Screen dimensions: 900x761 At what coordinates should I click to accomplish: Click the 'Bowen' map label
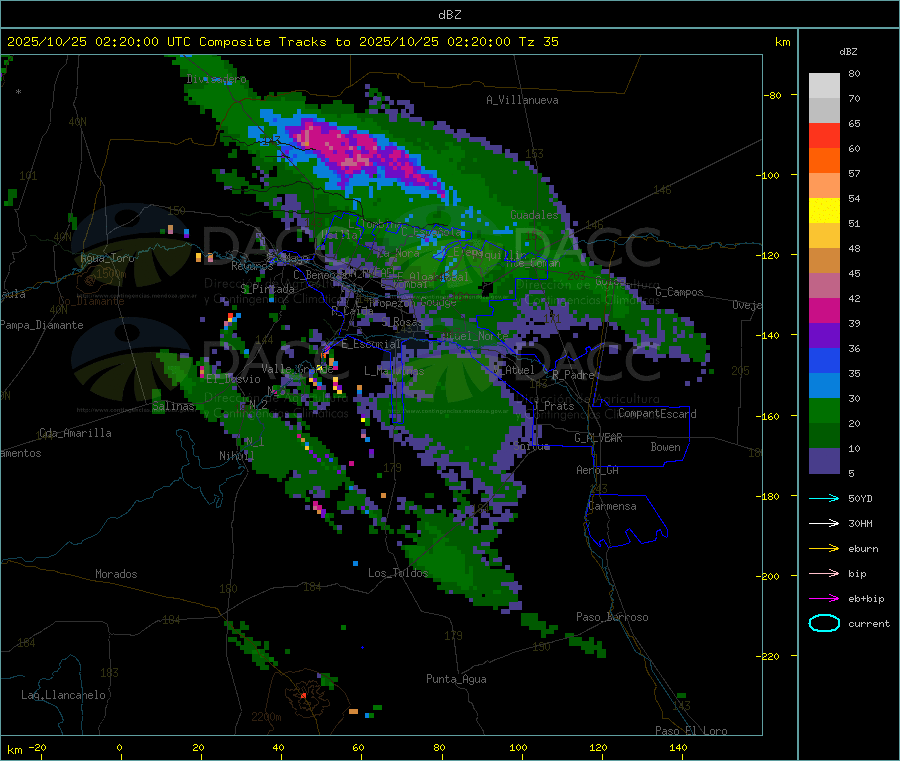click(665, 447)
